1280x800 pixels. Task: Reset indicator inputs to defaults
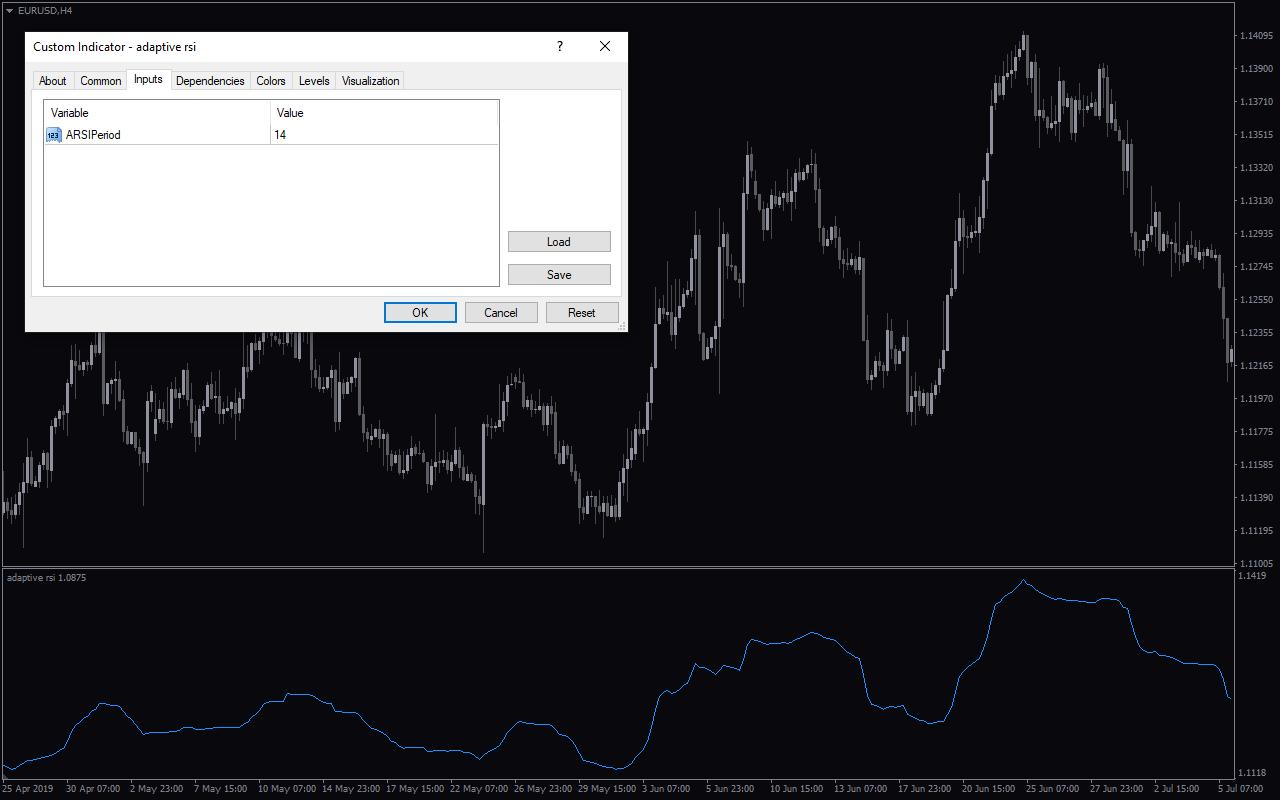(582, 313)
